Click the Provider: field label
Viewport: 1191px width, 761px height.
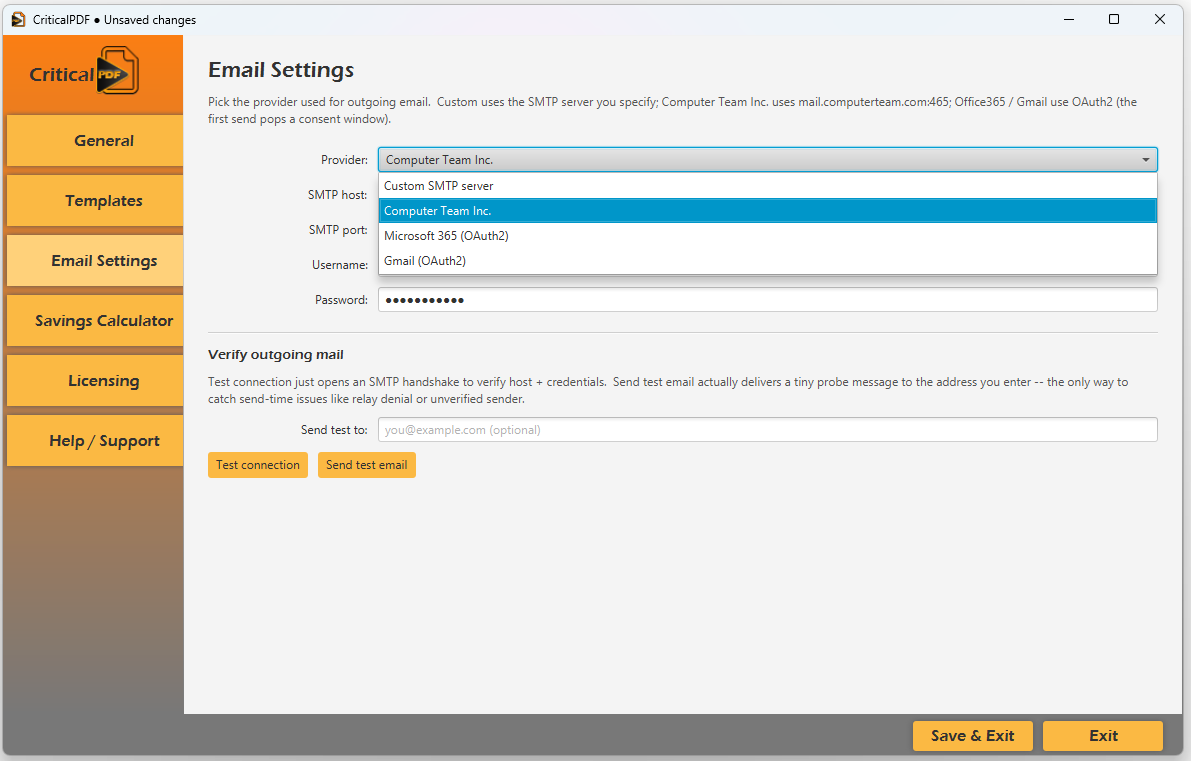click(344, 160)
